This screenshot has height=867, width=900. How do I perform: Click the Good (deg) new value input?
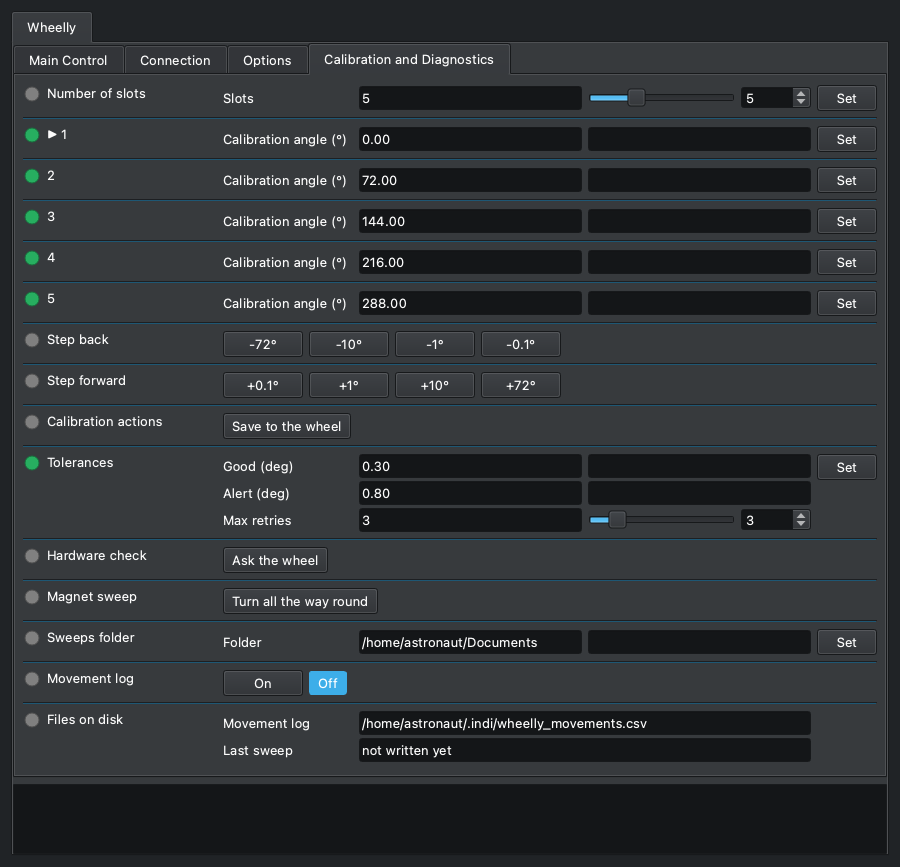tap(699, 466)
